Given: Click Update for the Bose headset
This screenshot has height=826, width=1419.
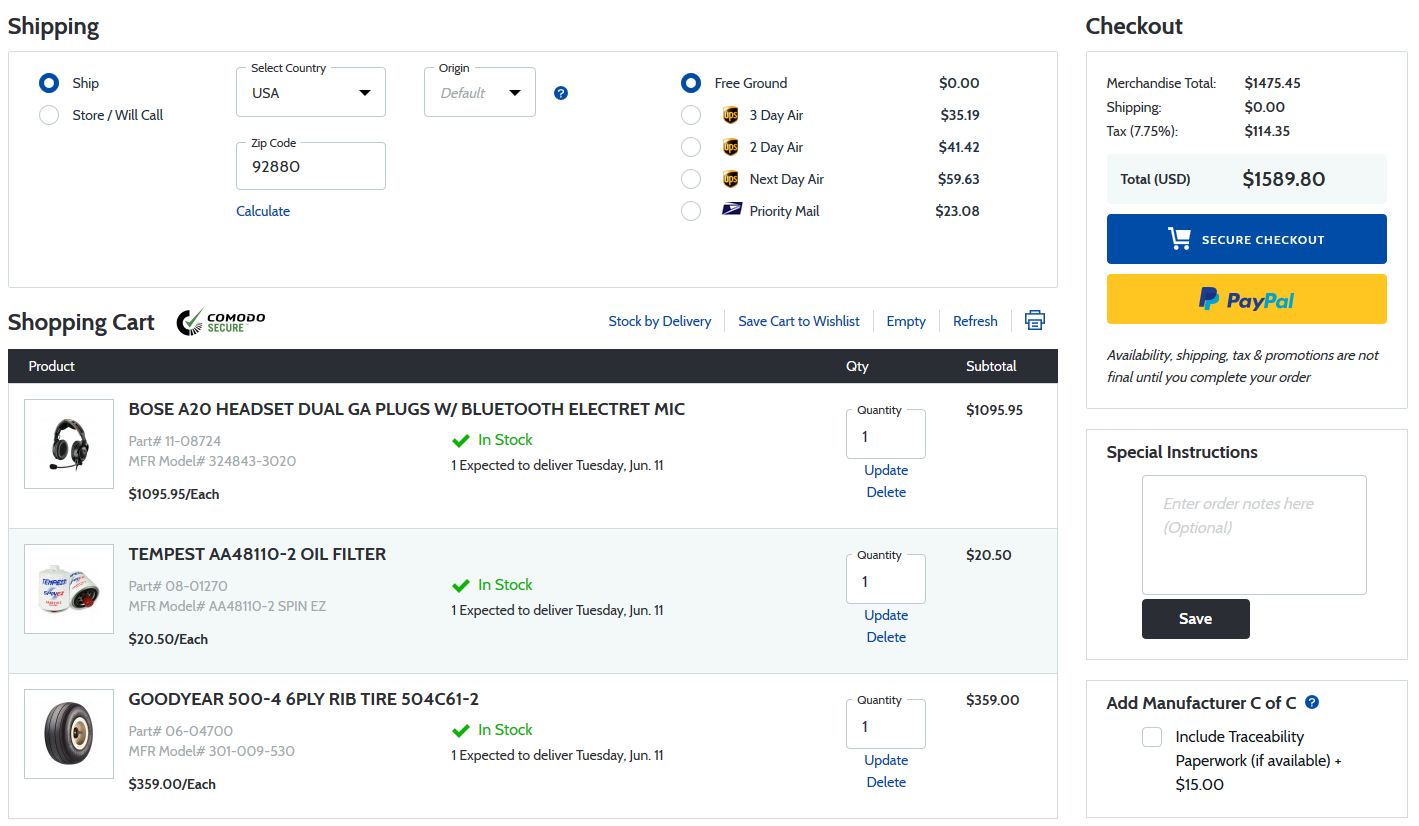Looking at the screenshot, I should pyautogui.click(x=886, y=470).
